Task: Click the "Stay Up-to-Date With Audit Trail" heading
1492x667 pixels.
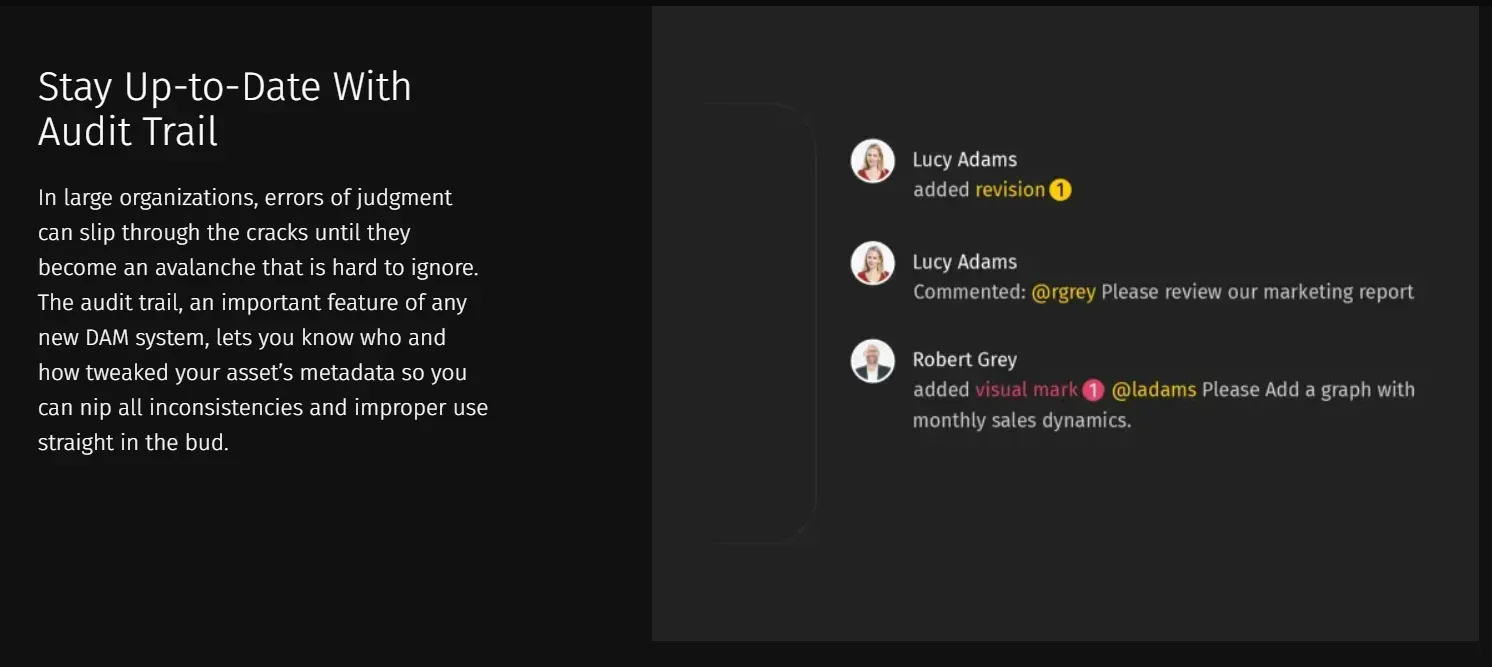Action: [x=225, y=109]
